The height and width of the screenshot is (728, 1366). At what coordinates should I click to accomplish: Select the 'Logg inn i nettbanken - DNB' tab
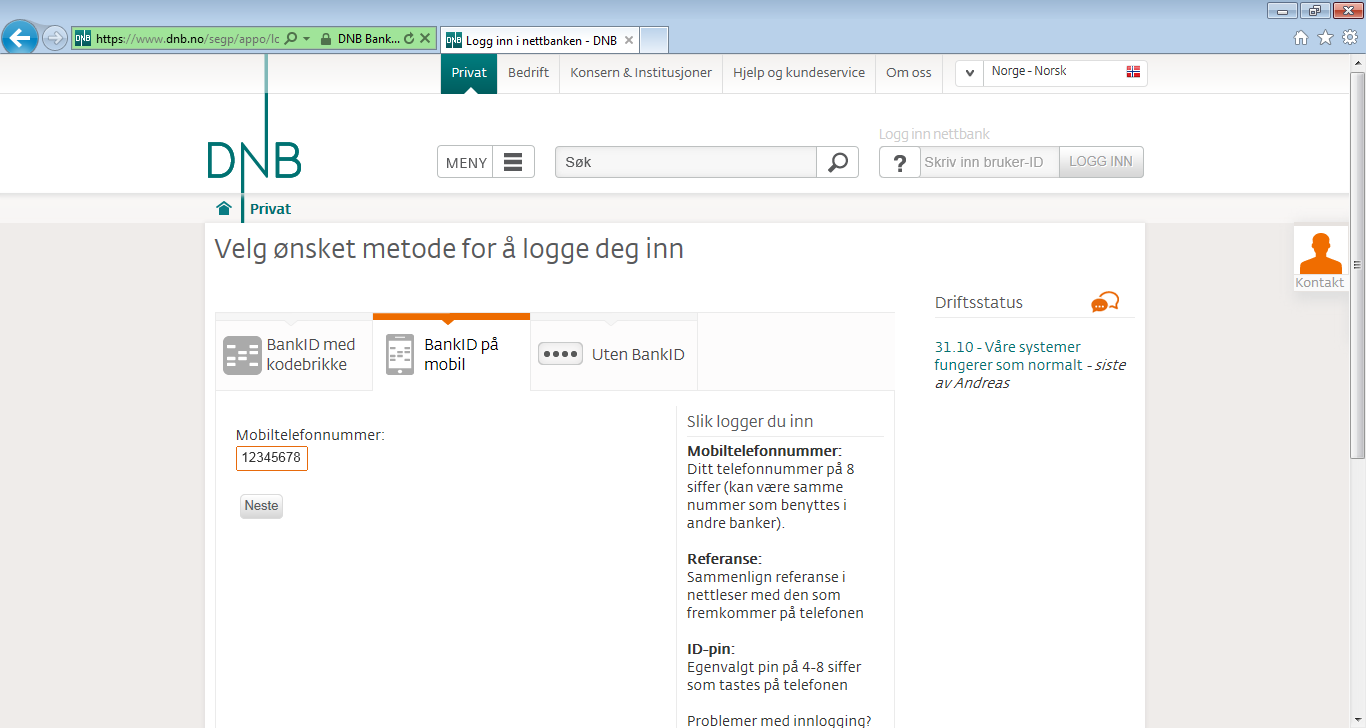click(540, 41)
